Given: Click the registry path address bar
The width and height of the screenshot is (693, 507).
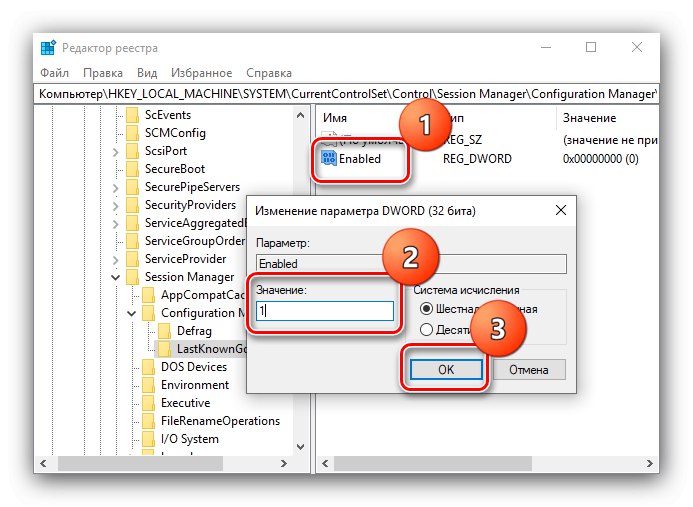Looking at the screenshot, I should 346,94.
